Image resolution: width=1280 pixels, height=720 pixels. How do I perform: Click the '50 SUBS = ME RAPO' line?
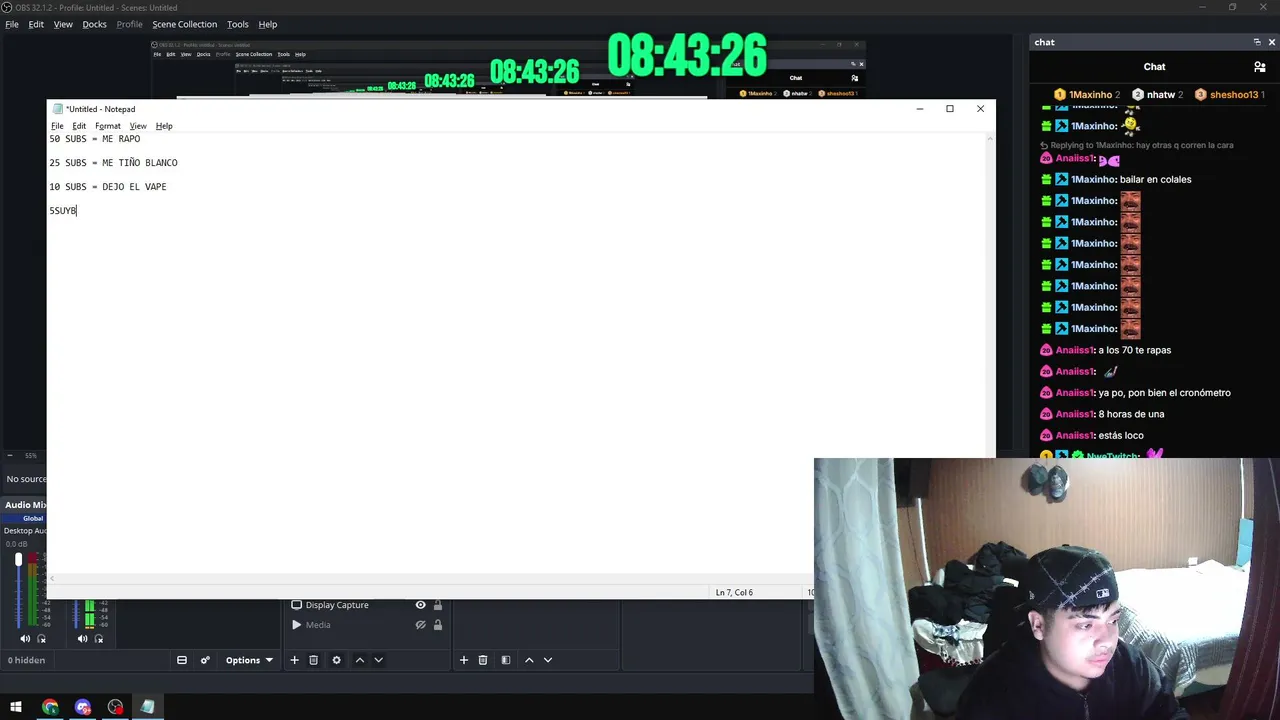[95, 139]
